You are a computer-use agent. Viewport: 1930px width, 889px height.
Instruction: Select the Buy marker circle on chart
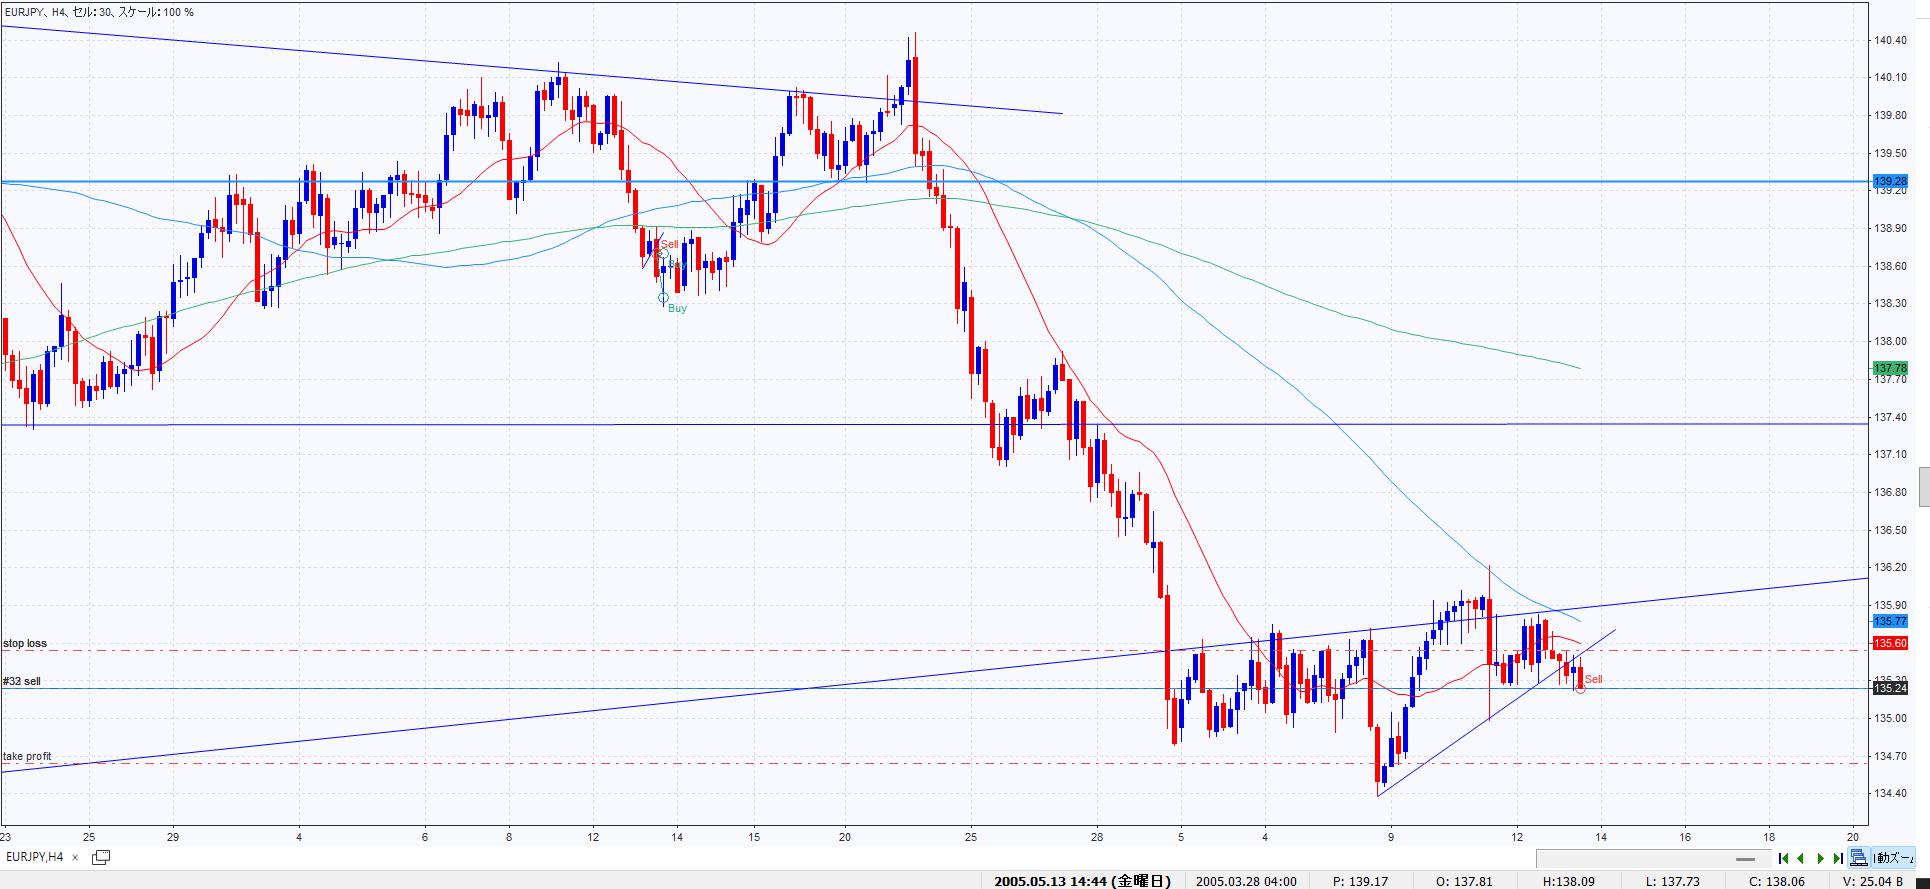[663, 298]
